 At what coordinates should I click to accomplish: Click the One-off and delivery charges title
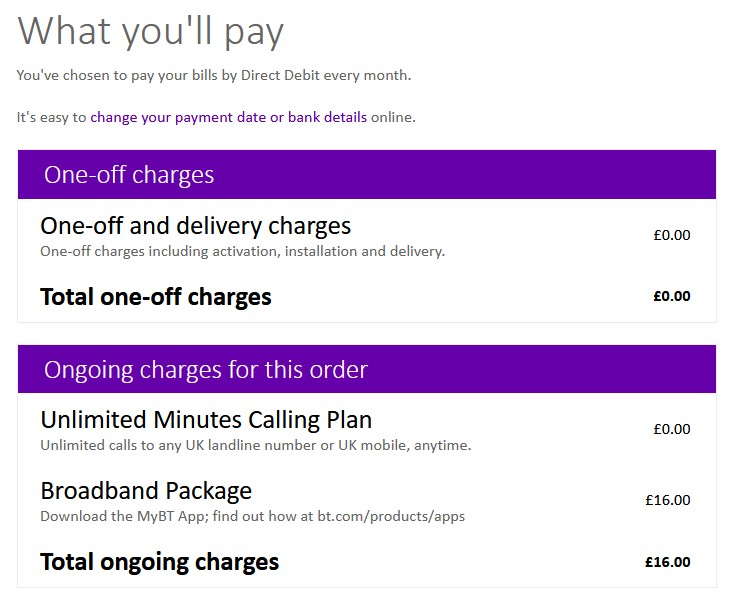tap(195, 226)
